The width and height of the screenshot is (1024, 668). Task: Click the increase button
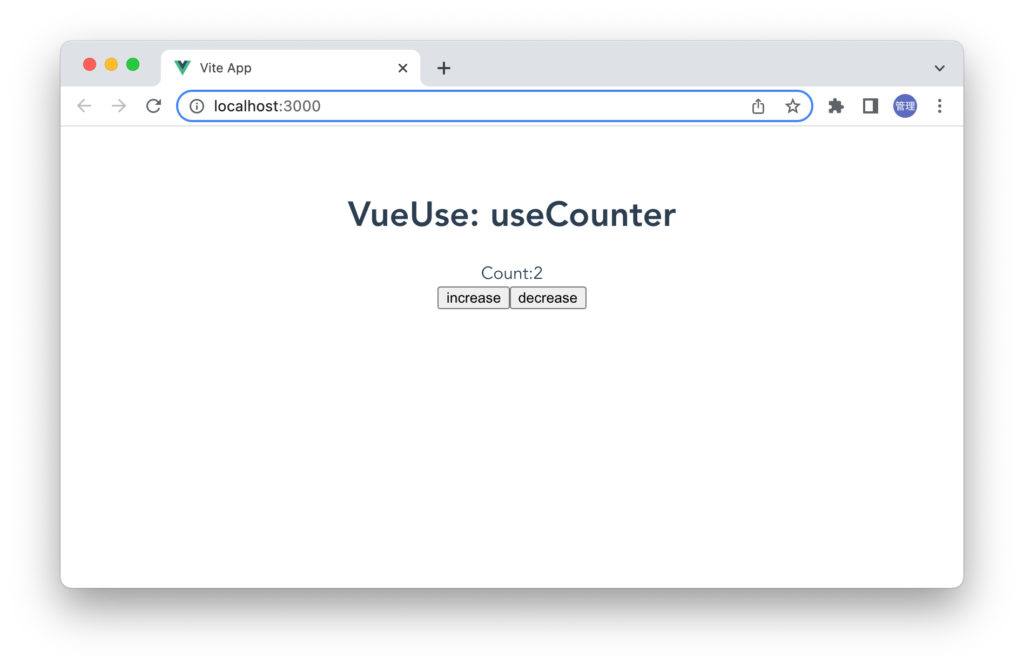click(x=473, y=298)
